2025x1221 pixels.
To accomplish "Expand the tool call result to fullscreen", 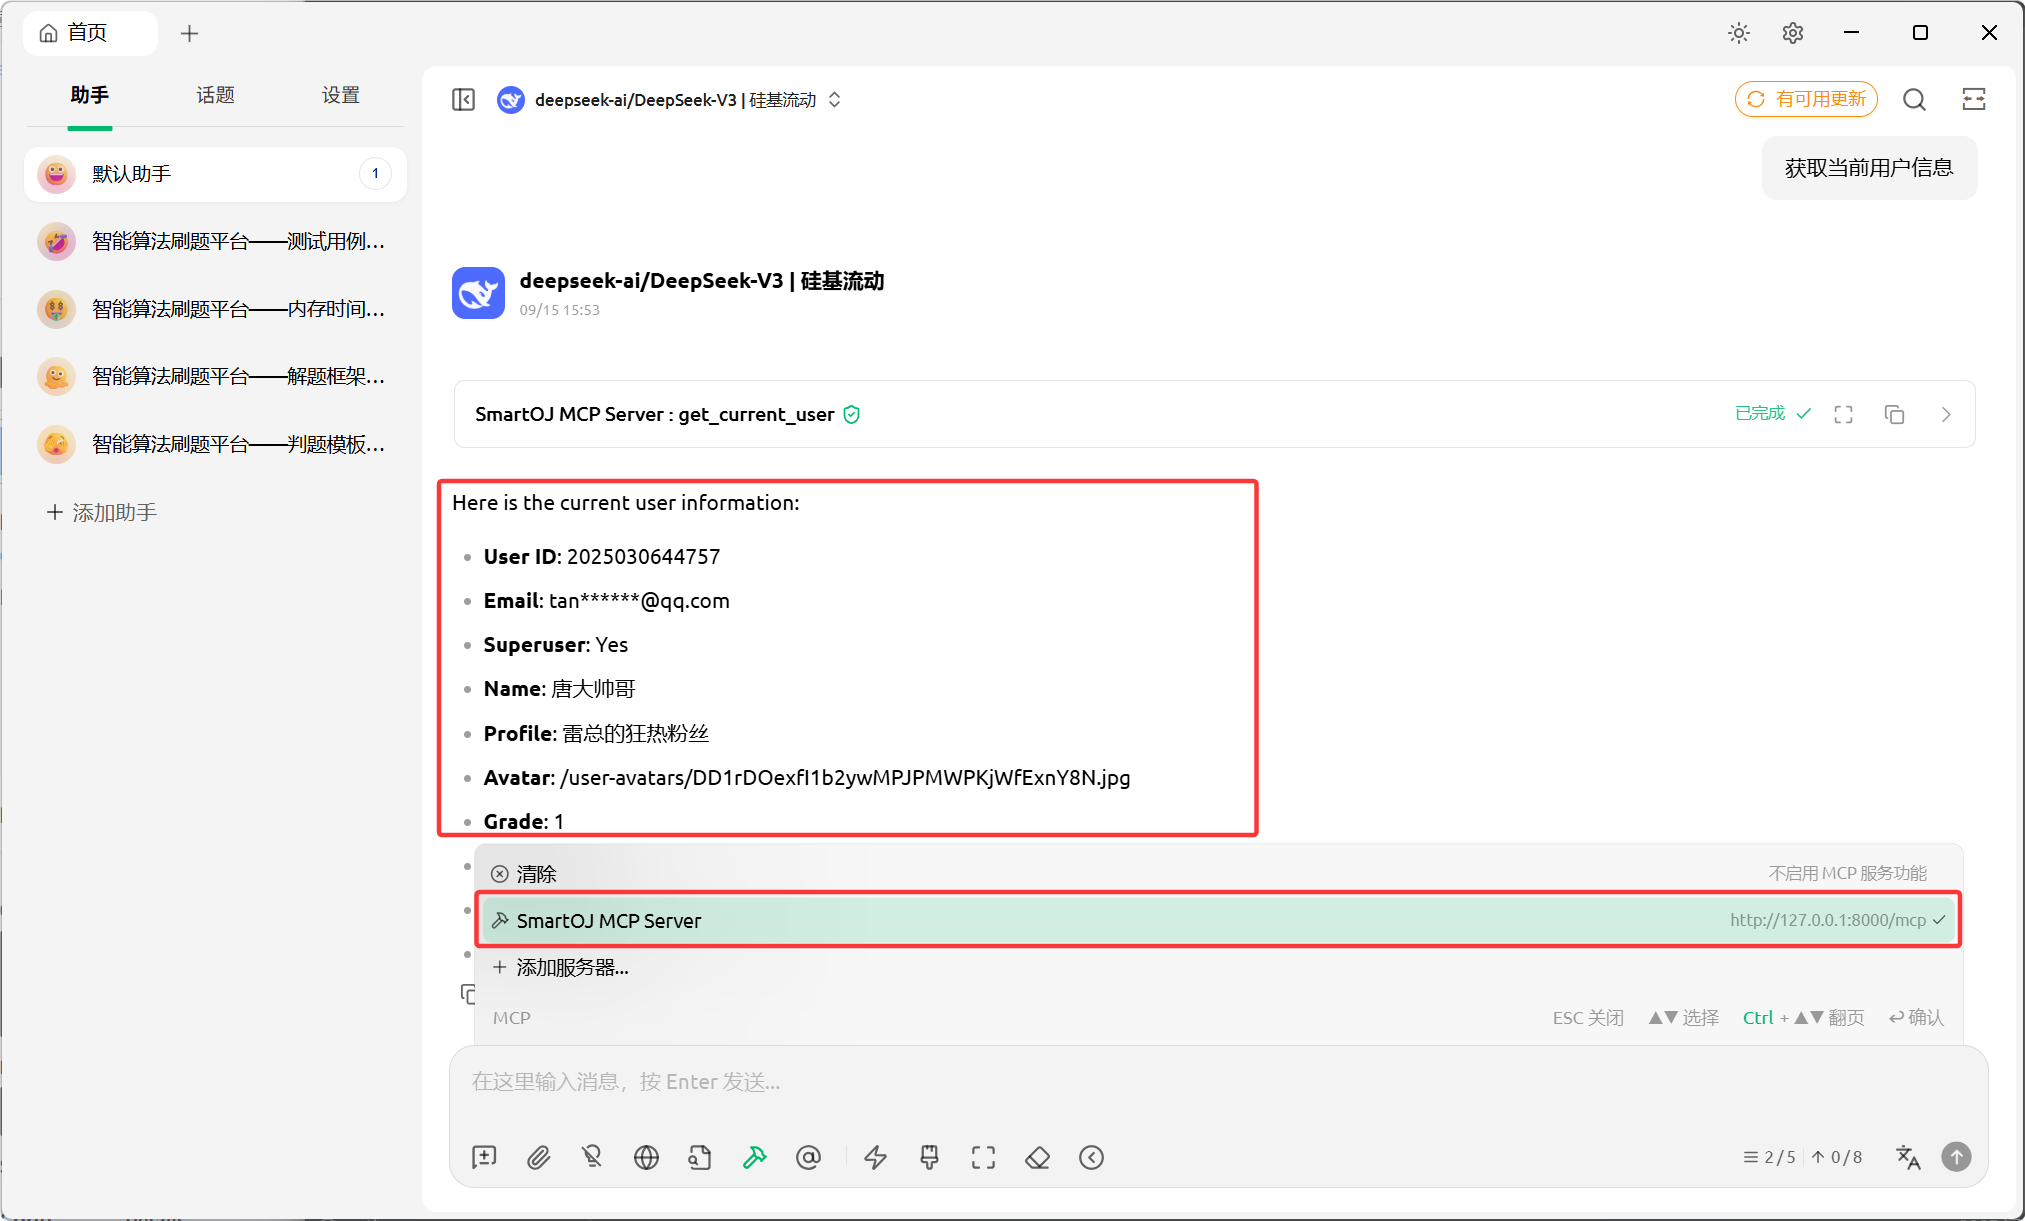I will 1844,414.
